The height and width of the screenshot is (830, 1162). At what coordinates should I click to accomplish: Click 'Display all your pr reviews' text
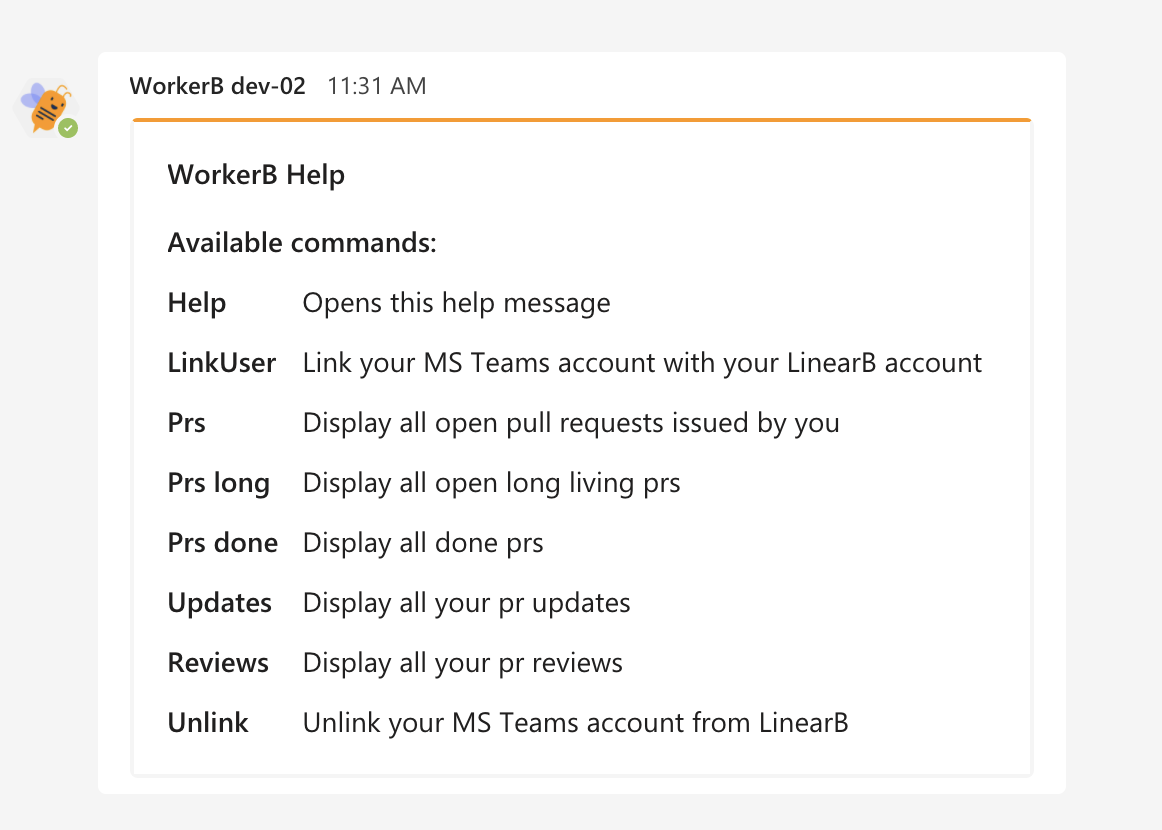pyautogui.click(x=462, y=663)
